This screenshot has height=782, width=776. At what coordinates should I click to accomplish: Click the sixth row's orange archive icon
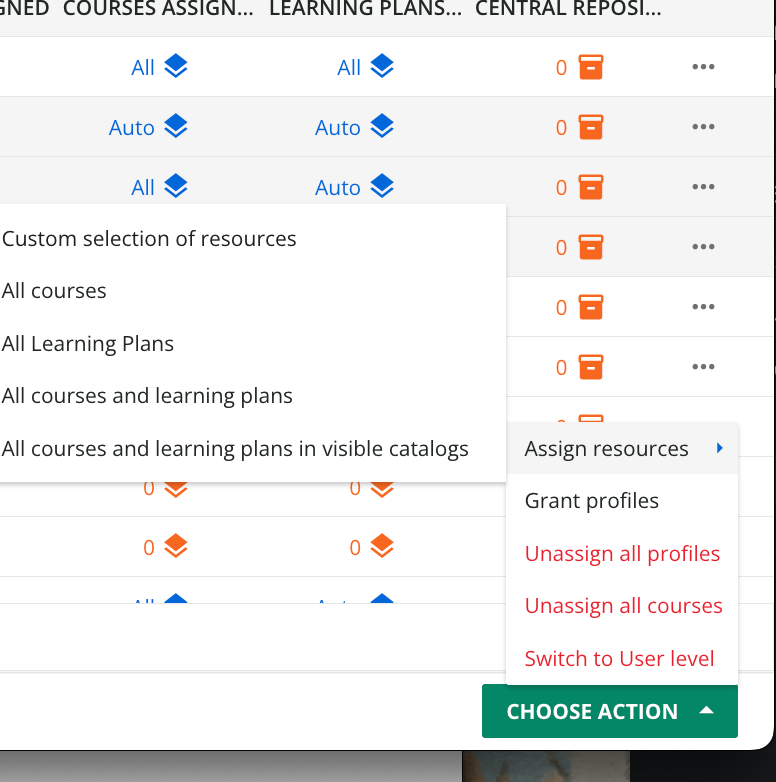pos(591,367)
